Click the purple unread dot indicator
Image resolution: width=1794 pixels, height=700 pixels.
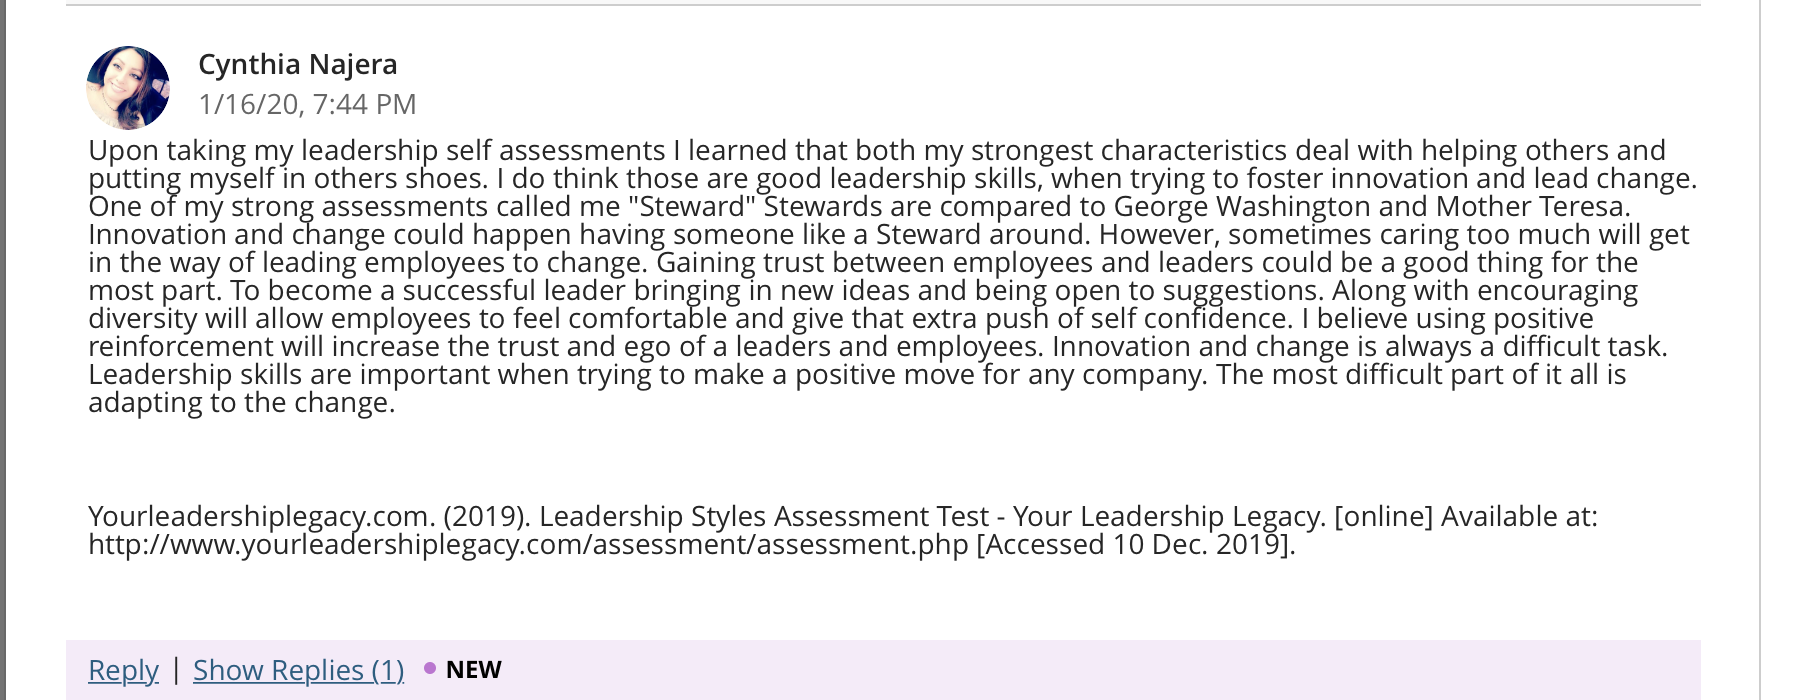[430, 668]
